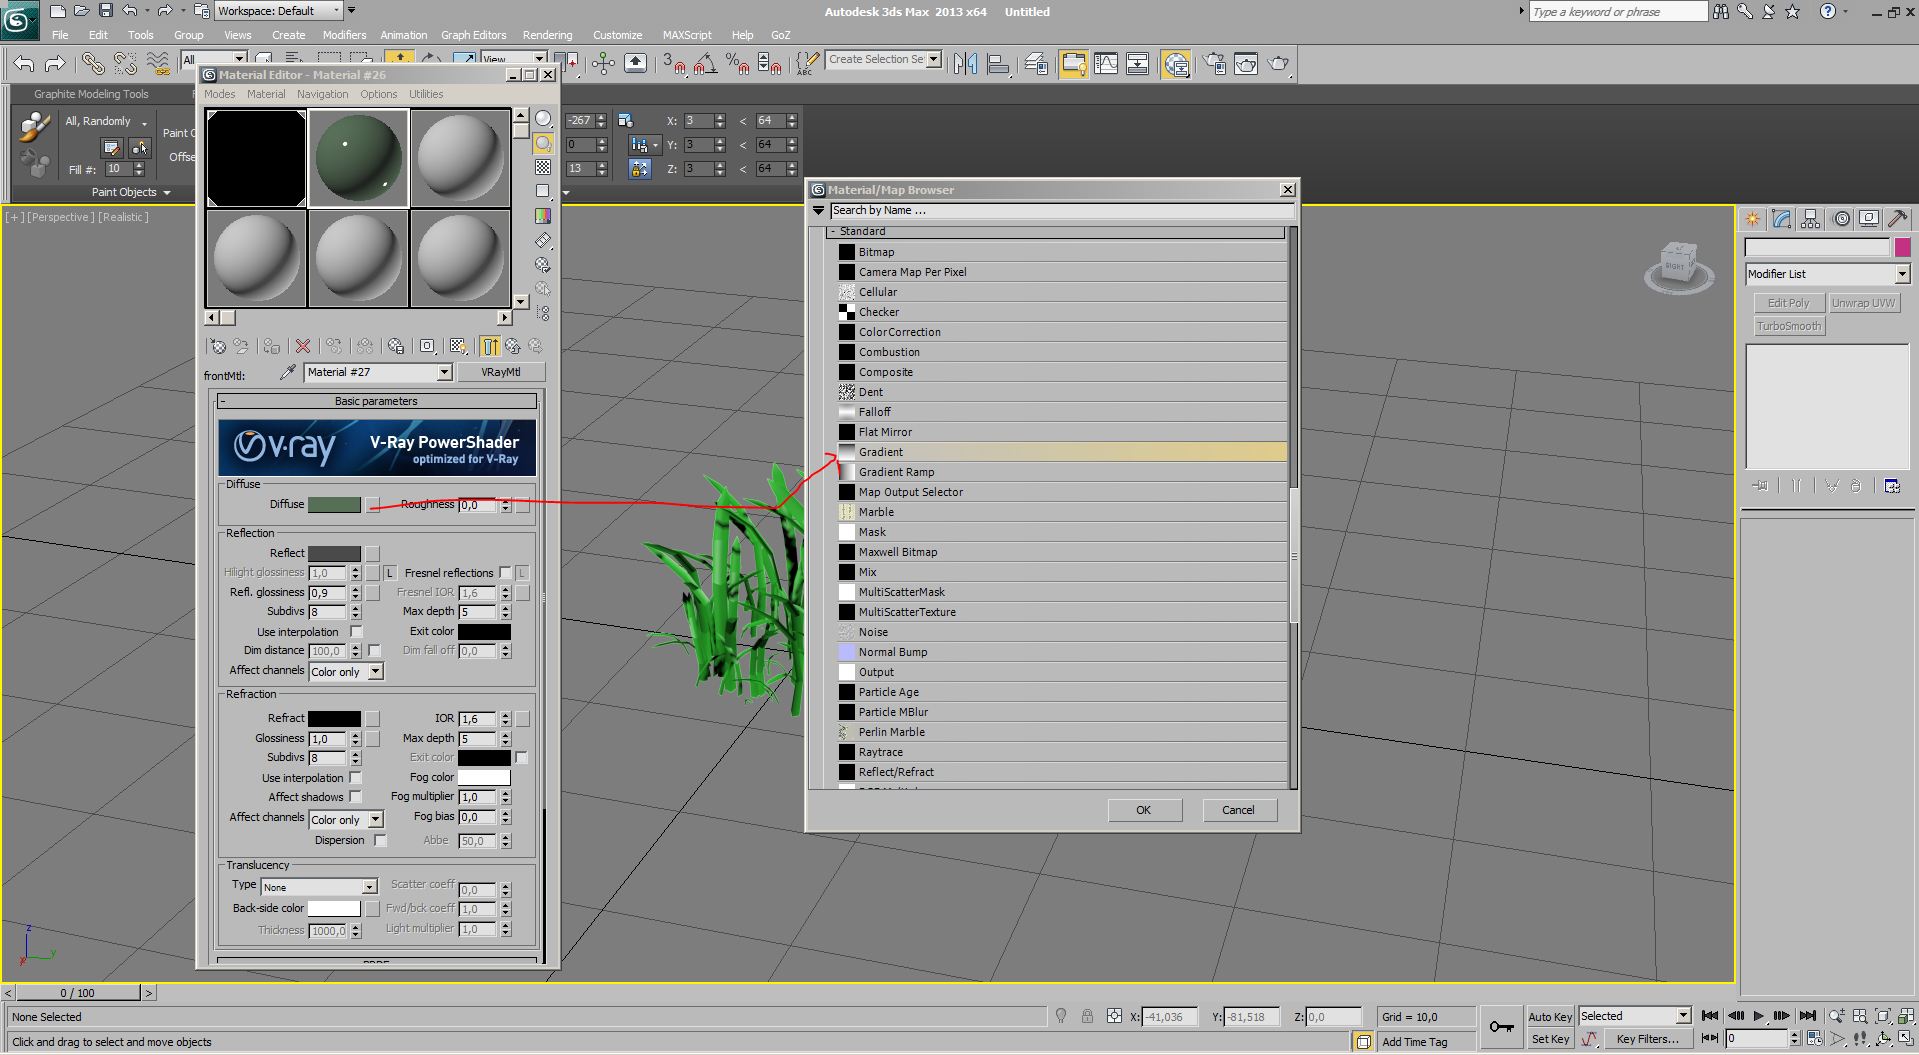Toggle Use interpolation under Reflection
The height and width of the screenshot is (1055, 1919).
click(x=356, y=632)
